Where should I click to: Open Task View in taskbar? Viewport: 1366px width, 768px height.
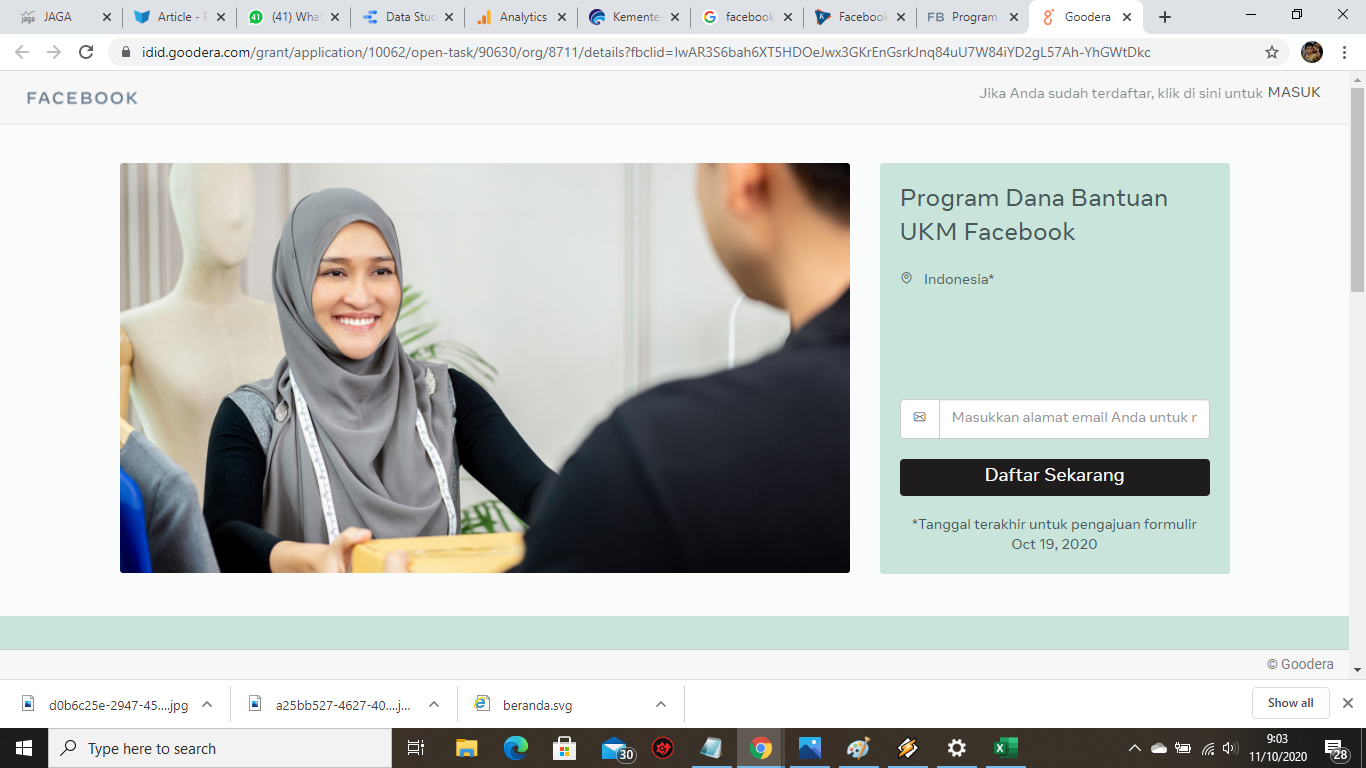[x=416, y=748]
